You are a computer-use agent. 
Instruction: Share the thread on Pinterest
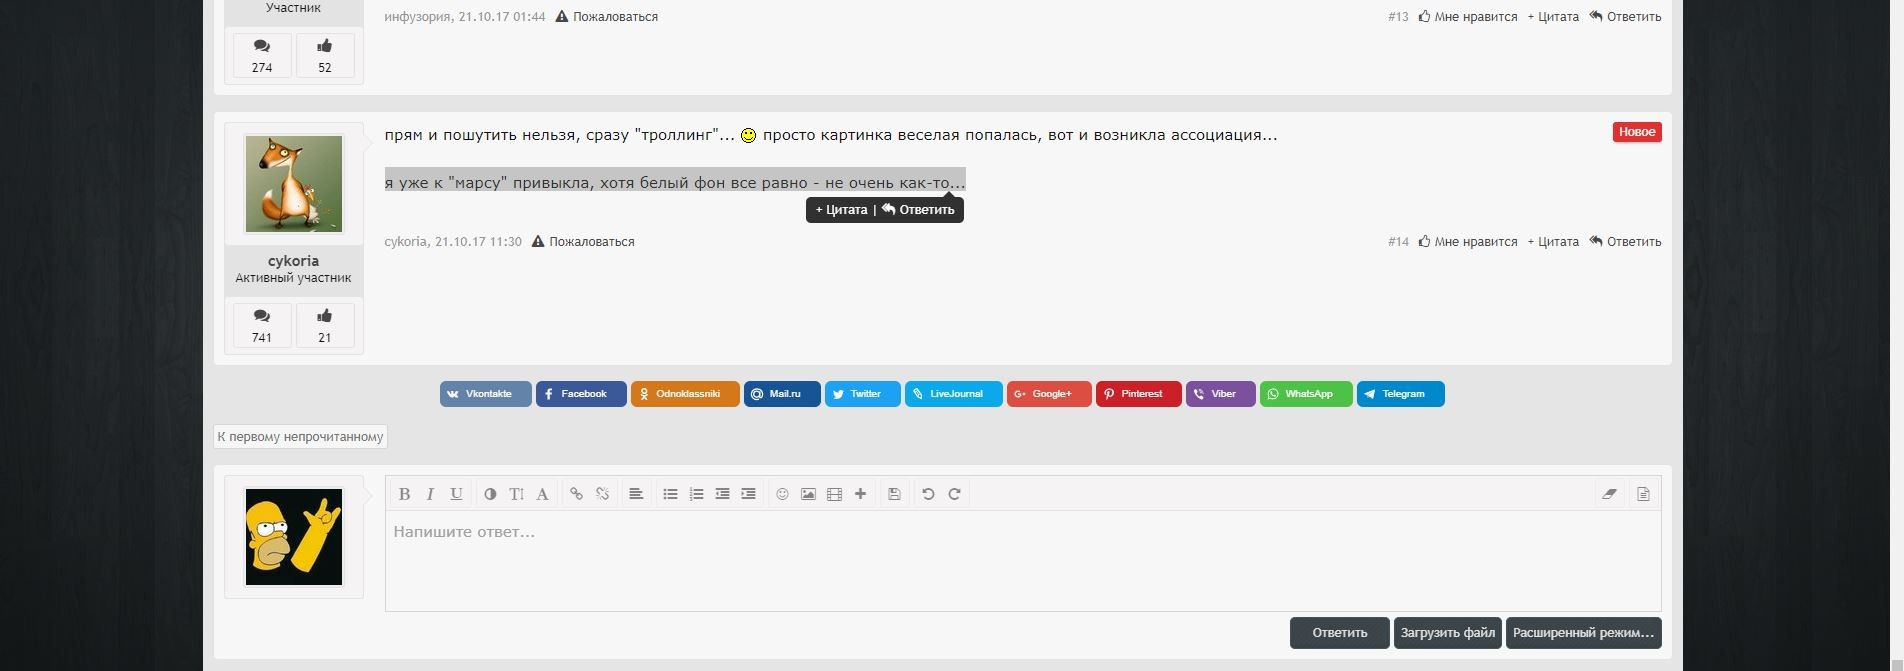(1139, 394)
